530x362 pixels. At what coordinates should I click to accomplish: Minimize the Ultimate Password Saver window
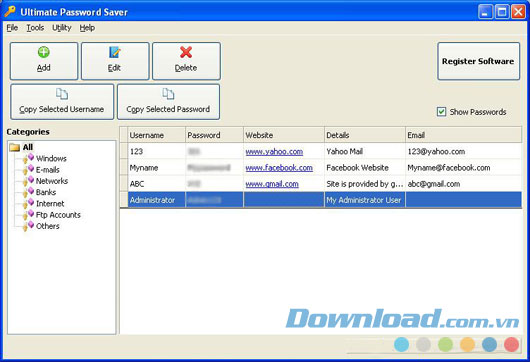(485, 12)
